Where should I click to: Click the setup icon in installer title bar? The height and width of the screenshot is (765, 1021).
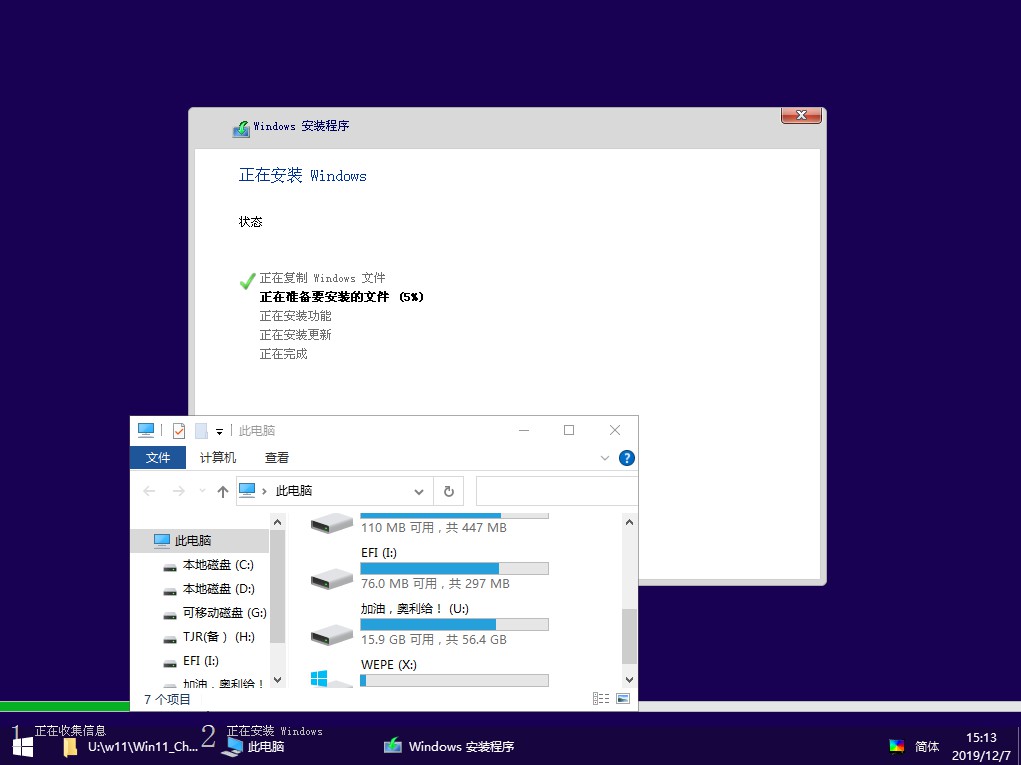click(241, 128)
